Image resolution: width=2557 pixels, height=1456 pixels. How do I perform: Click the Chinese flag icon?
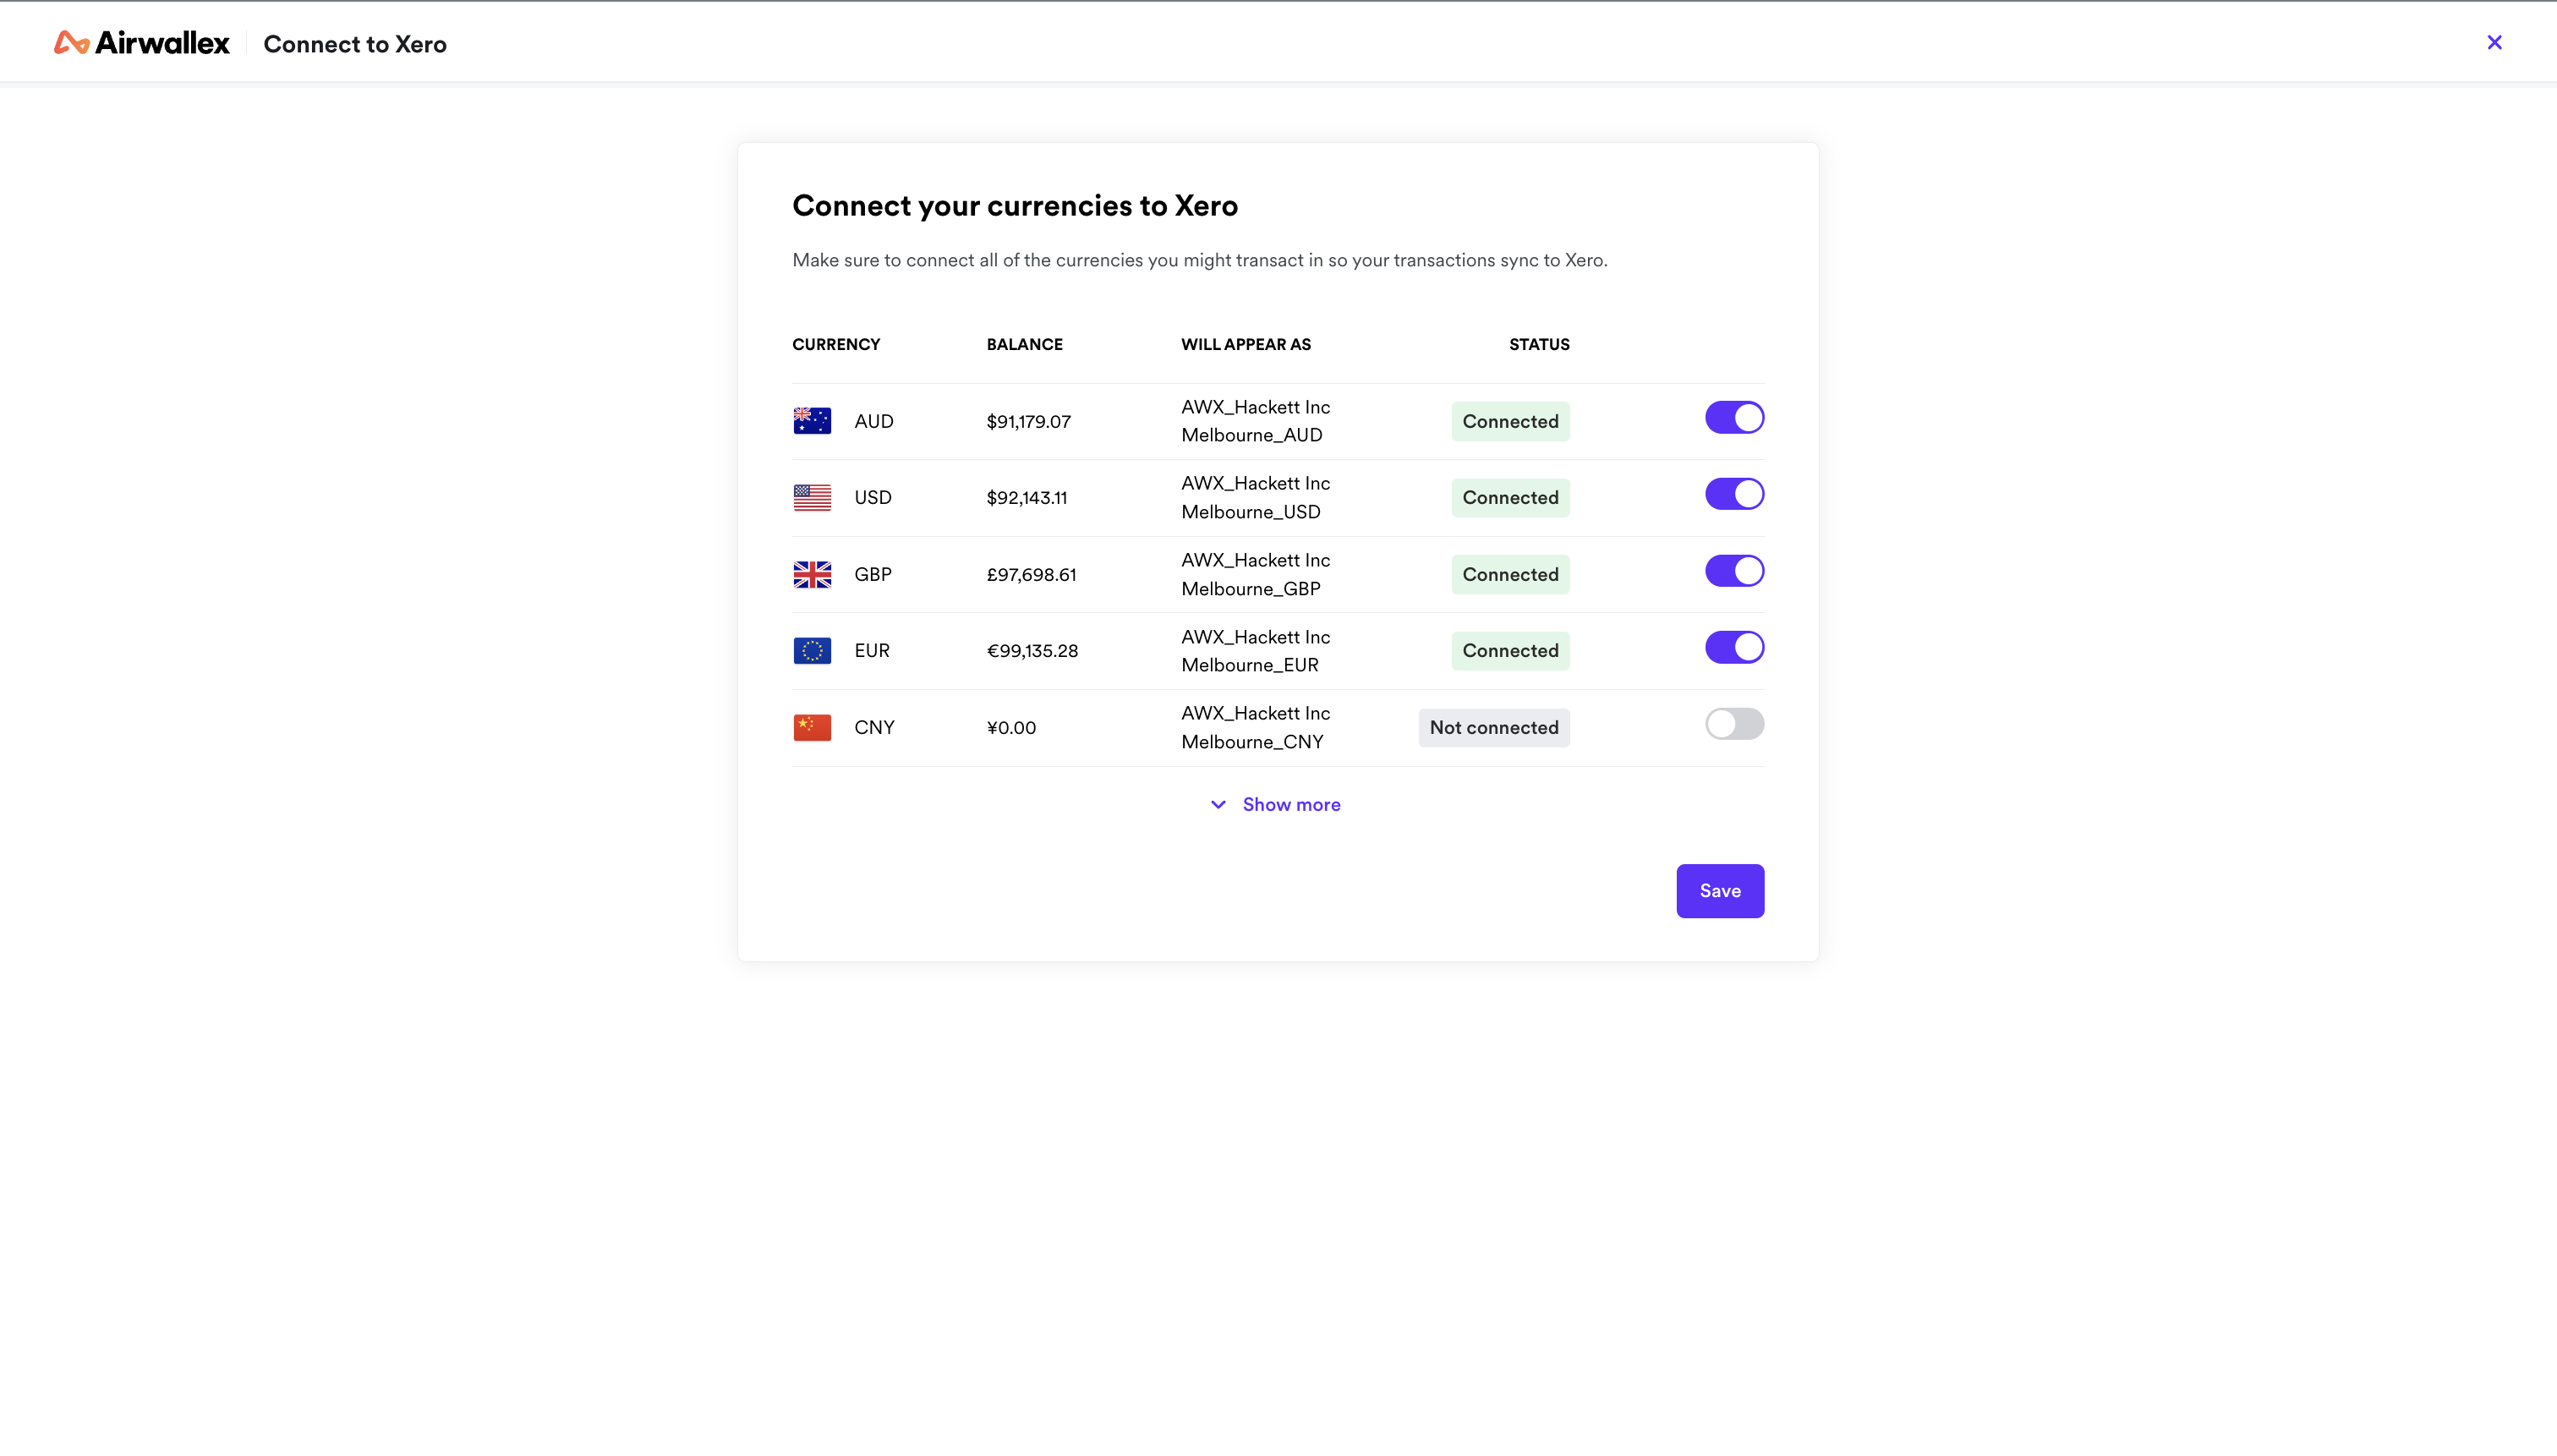812,727
